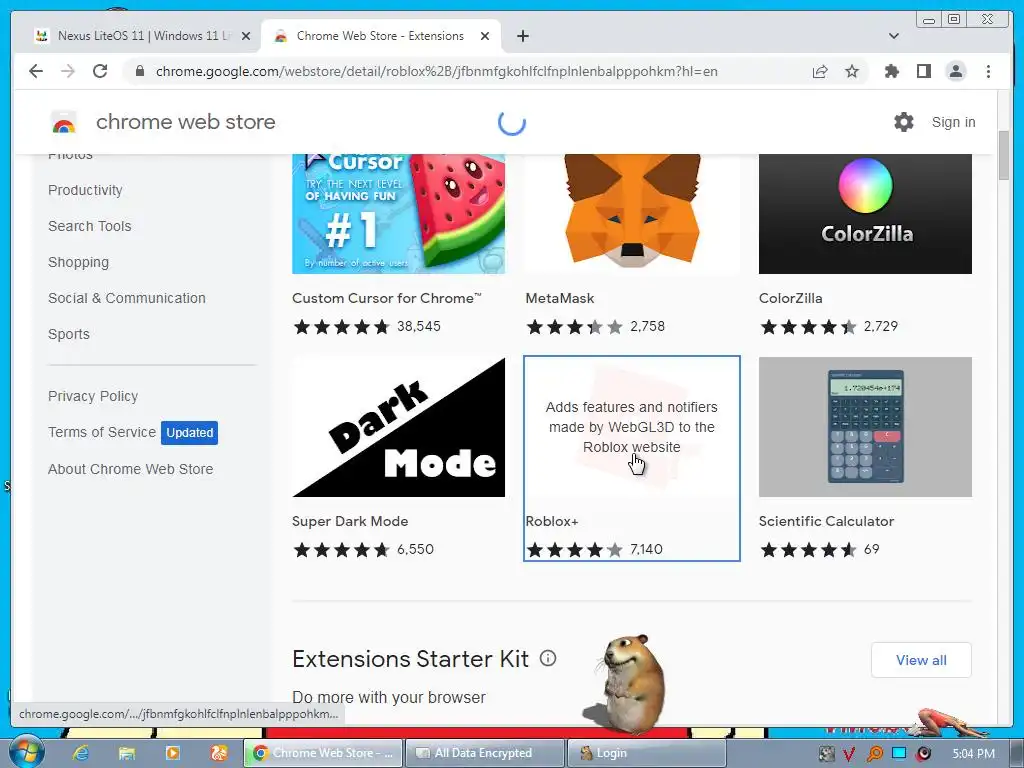
Task: Open the Shopping category
Action: [x=78, y=263]
